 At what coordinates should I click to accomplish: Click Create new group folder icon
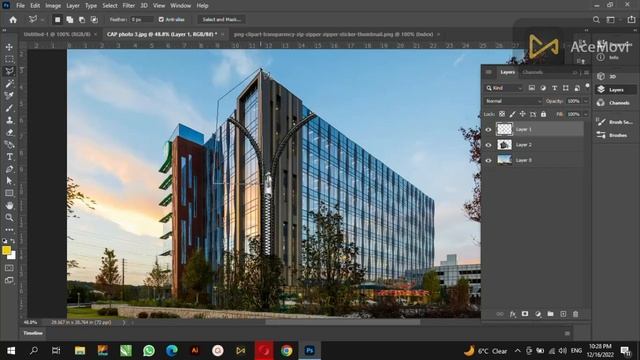click(x=551, y=314)
